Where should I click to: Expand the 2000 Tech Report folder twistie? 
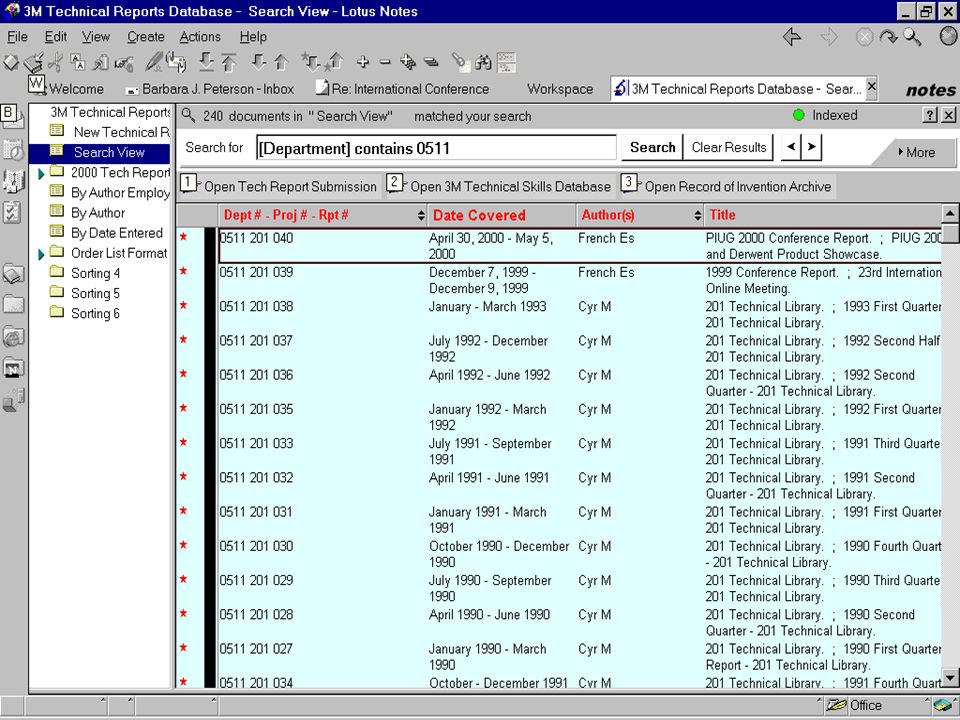(x=41, y=174)
